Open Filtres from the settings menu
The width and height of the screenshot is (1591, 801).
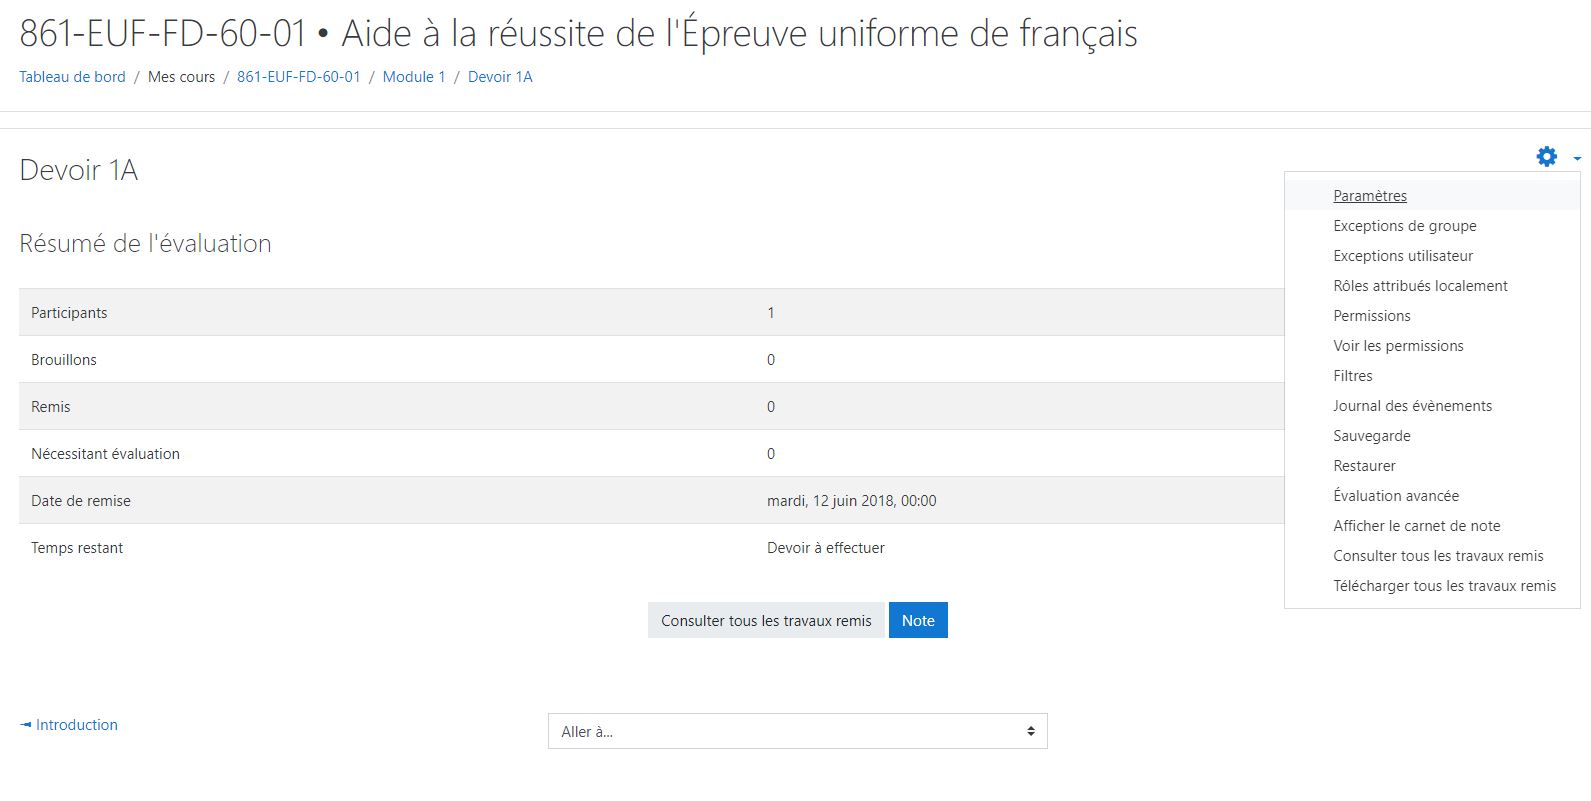[1352, 376]
